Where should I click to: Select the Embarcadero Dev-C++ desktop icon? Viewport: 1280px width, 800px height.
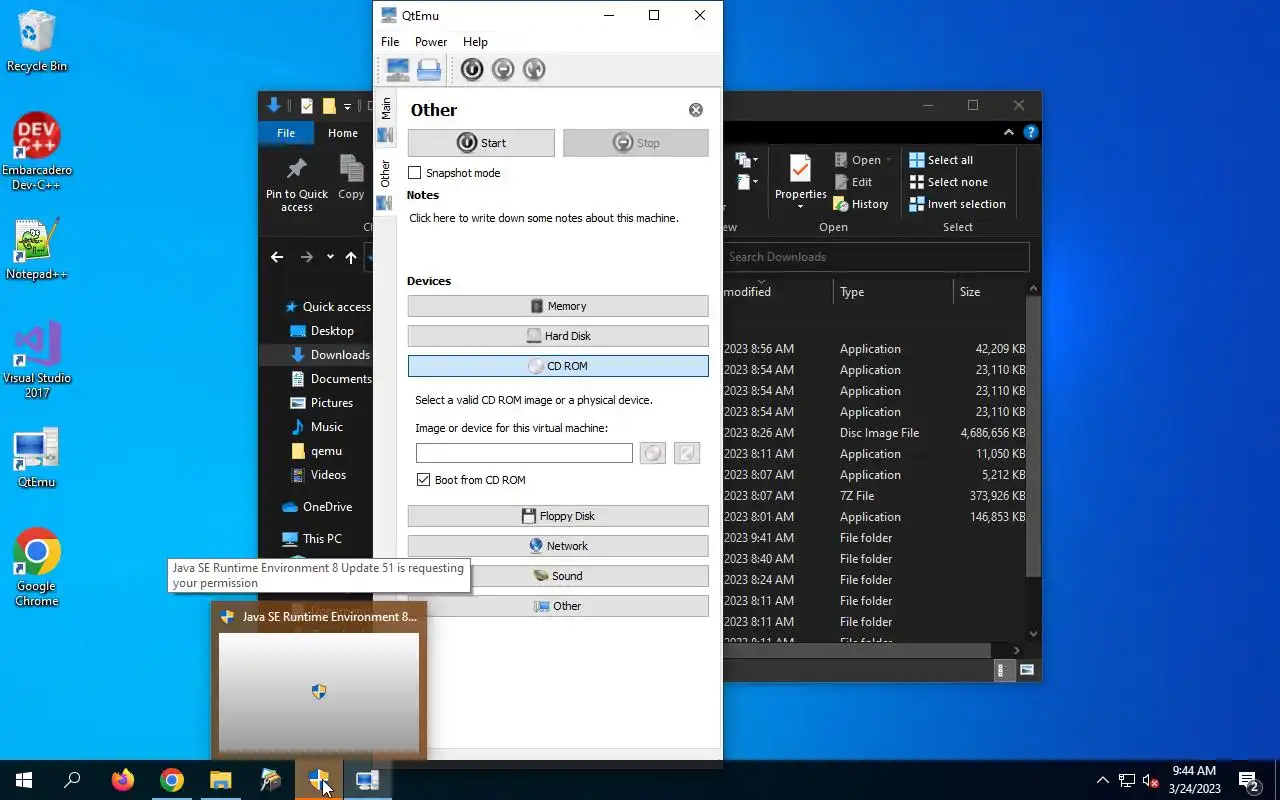37,151
